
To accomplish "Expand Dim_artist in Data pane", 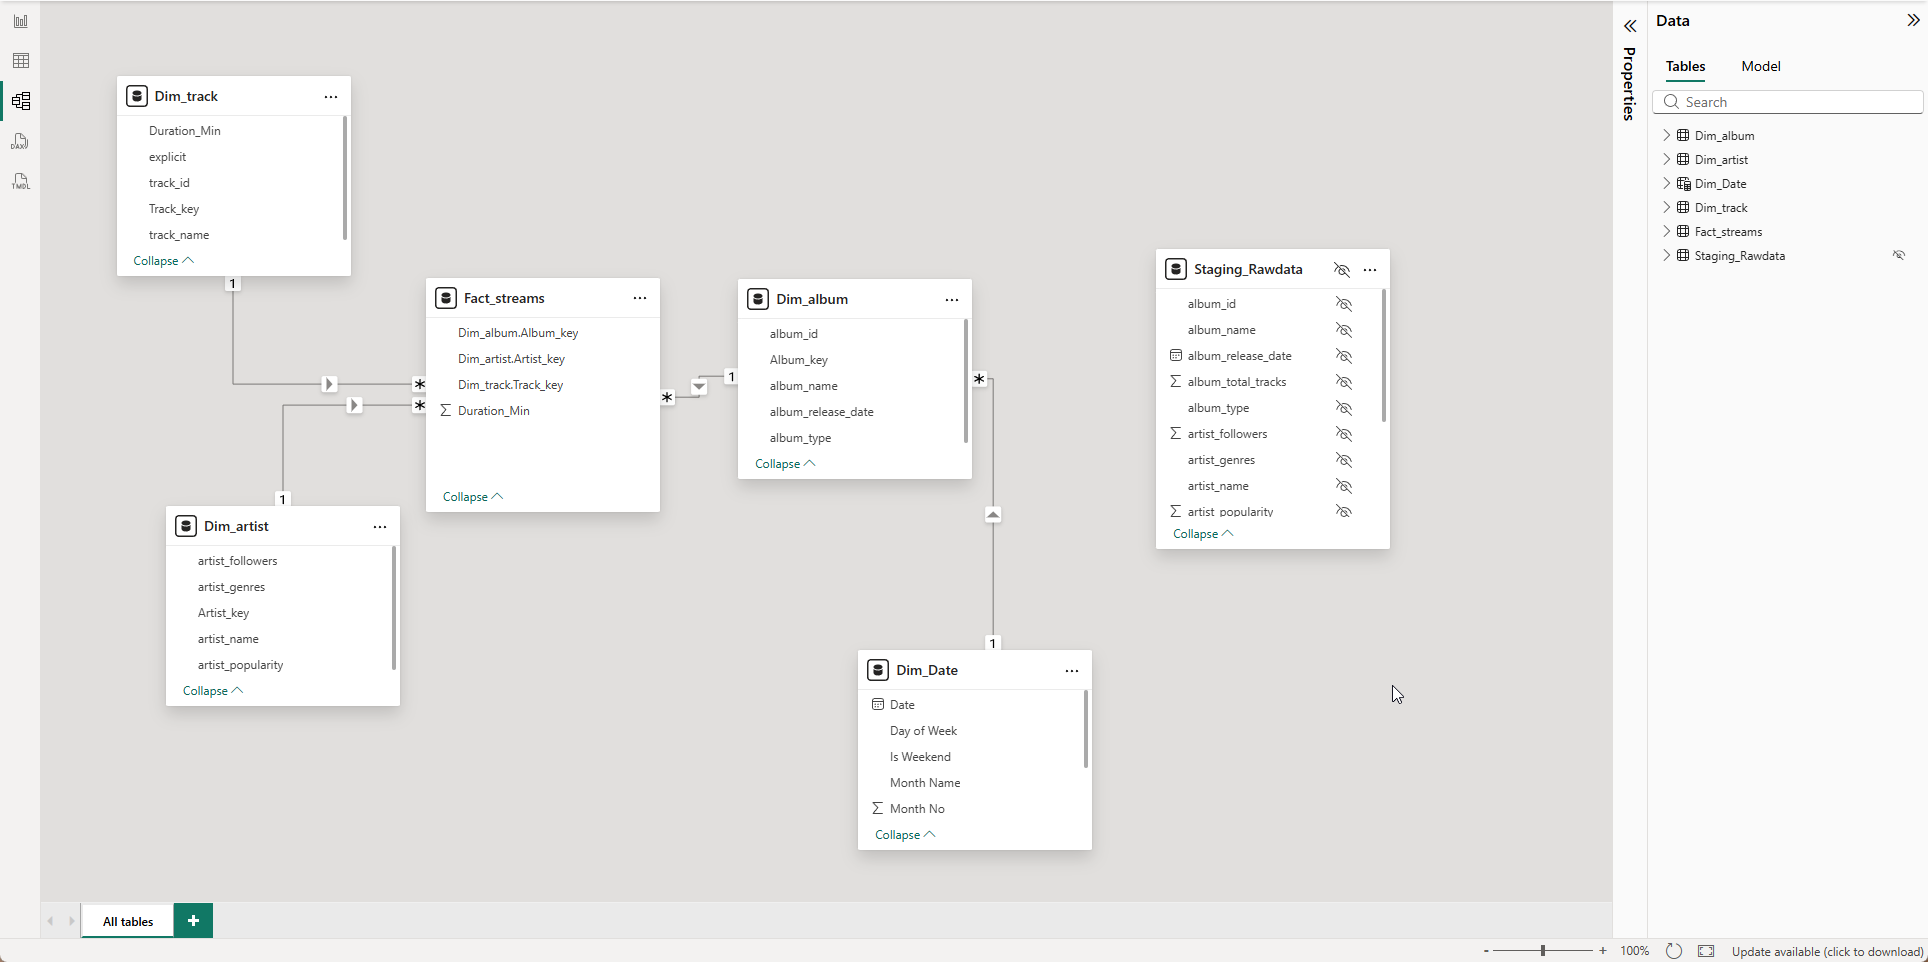I will coord(1666,159).
